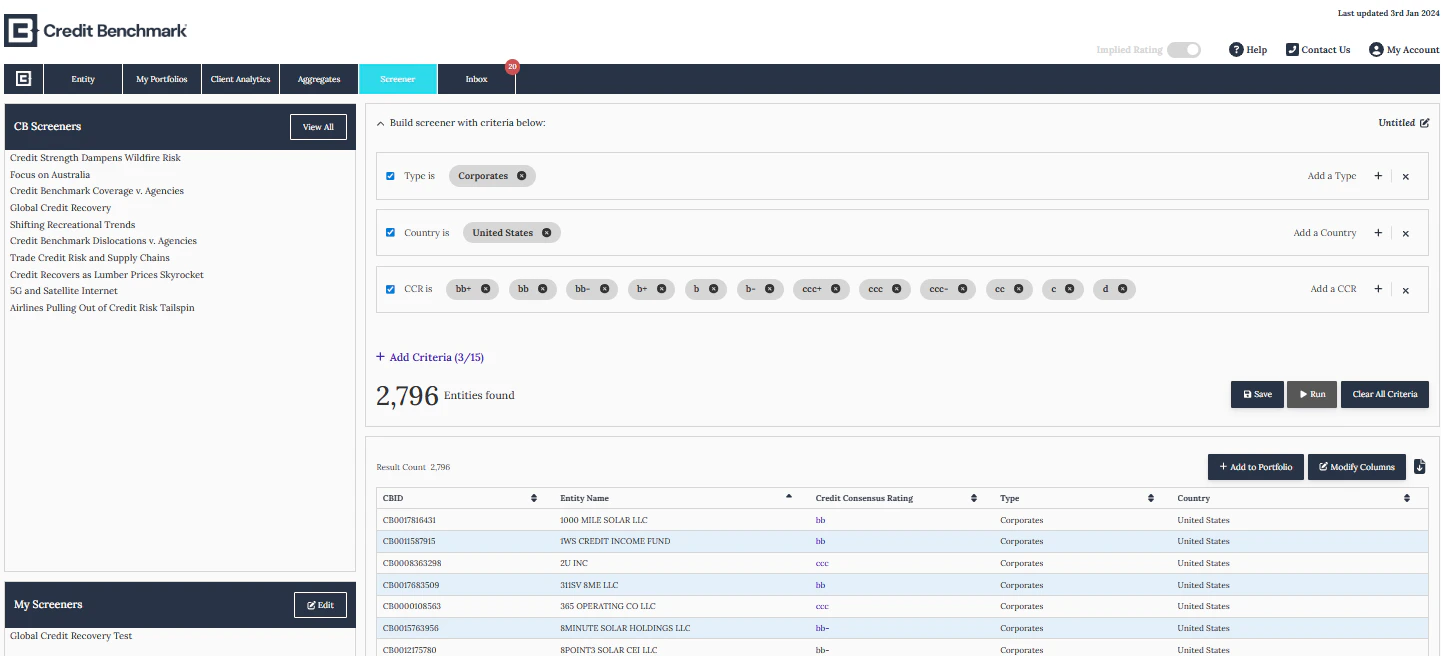Delete the Country criteria row

tap(1405, 234)
